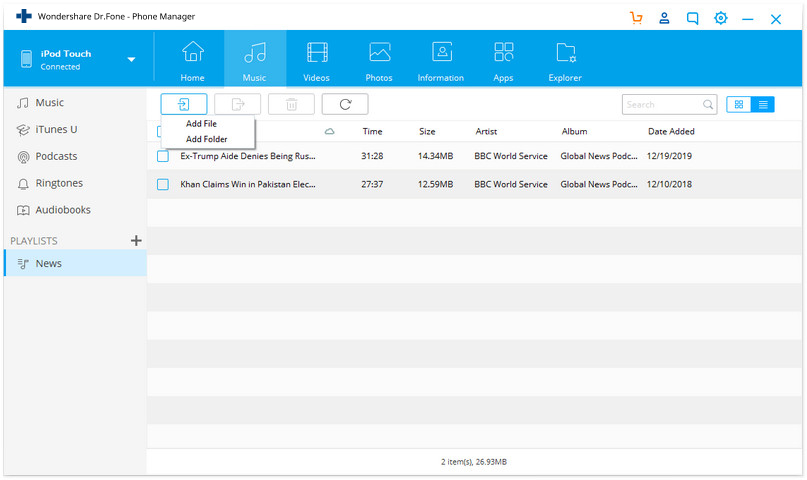Expand the iPod Touch device dropdown

point(131,60)
